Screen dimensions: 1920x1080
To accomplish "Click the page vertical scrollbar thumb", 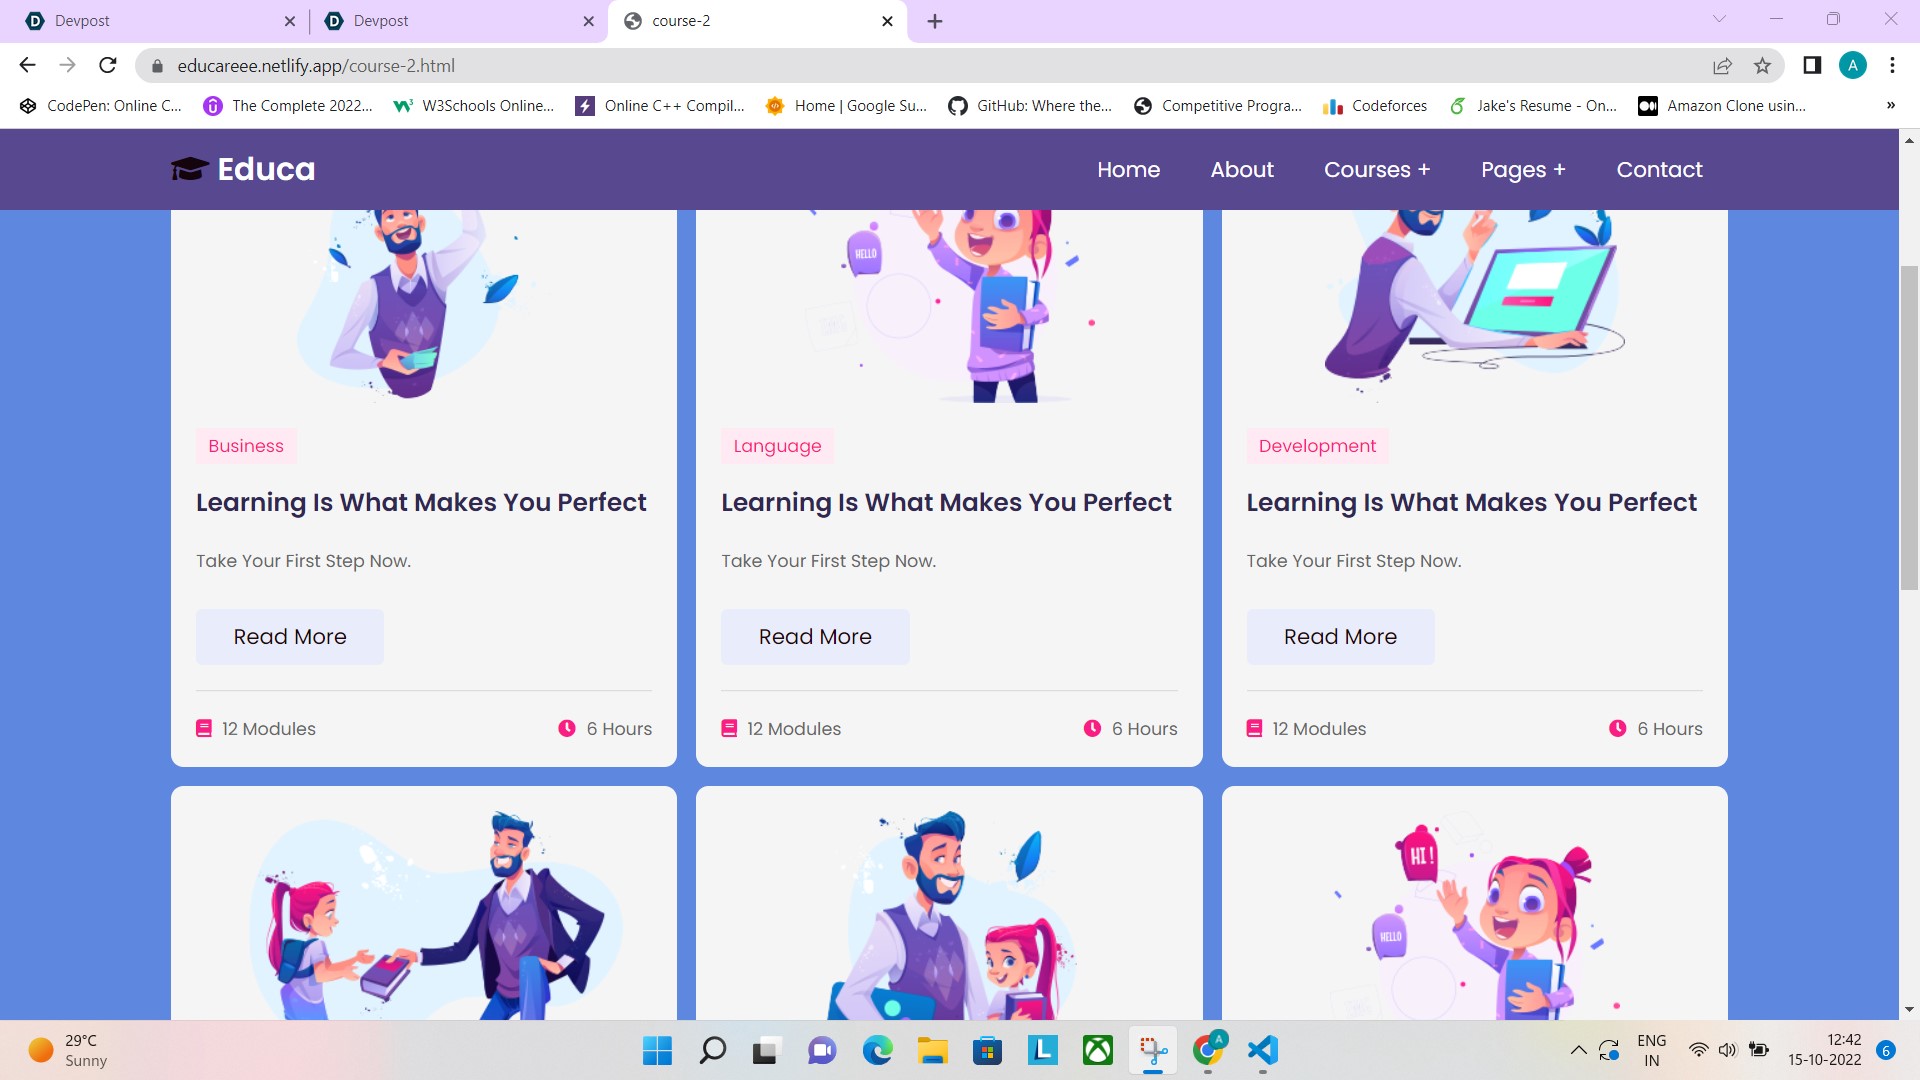I will tap(1908, 430).
